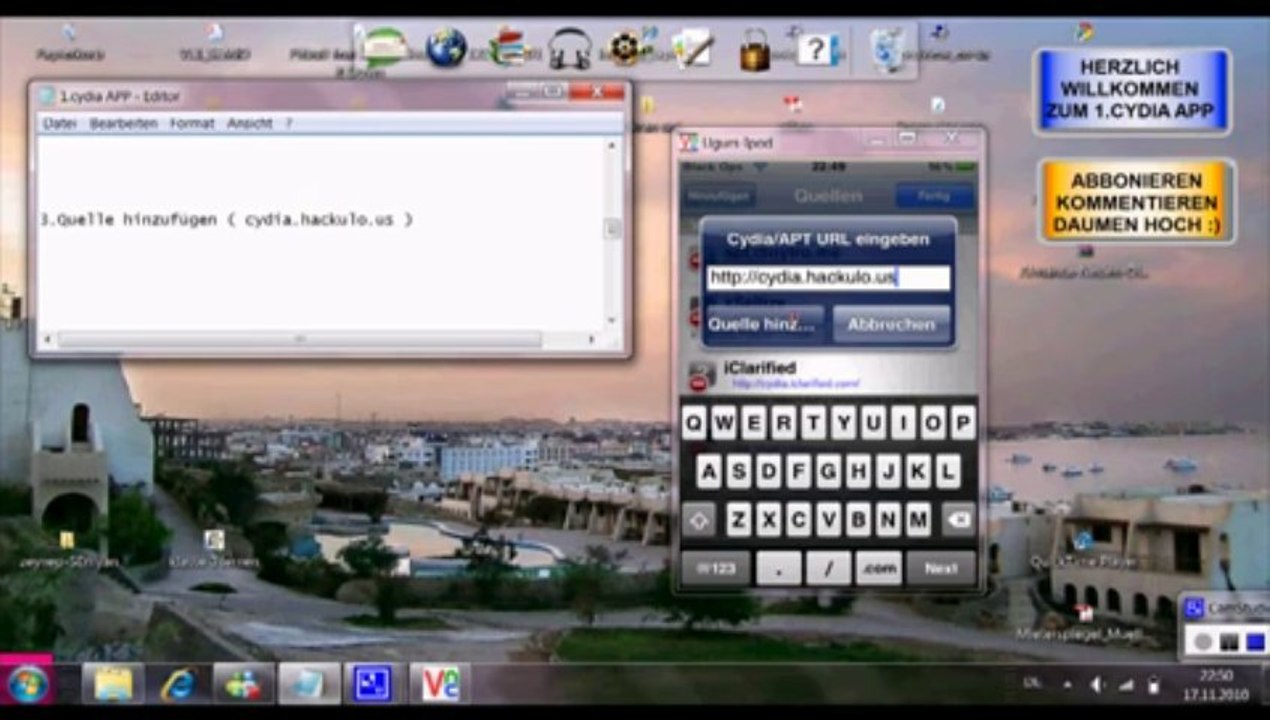The width and height of the screenshot is (1270, 720).
Task: Open the Format menu in the editor
Action: point(191,124)
